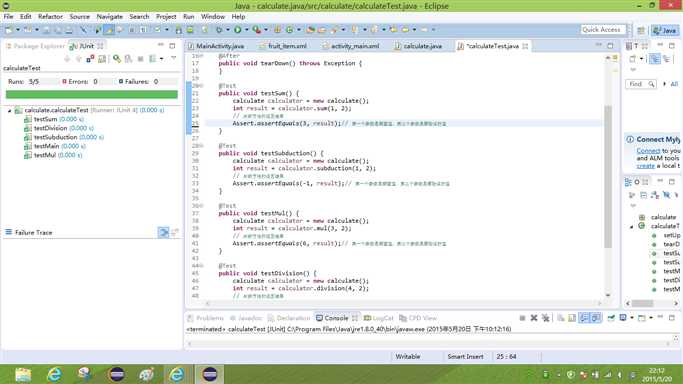Click the New file icon in main toolbar
This screenshot has height=384, width=683.
click(9, 30)
